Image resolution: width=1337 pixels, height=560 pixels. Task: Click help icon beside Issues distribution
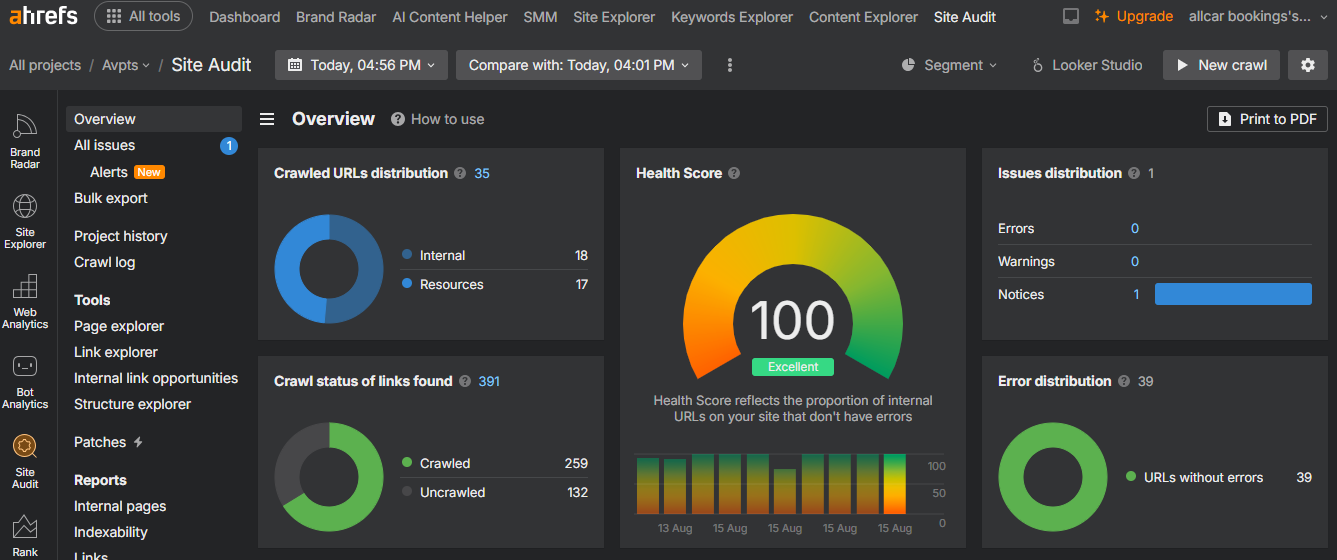(x=1134, y=173)
